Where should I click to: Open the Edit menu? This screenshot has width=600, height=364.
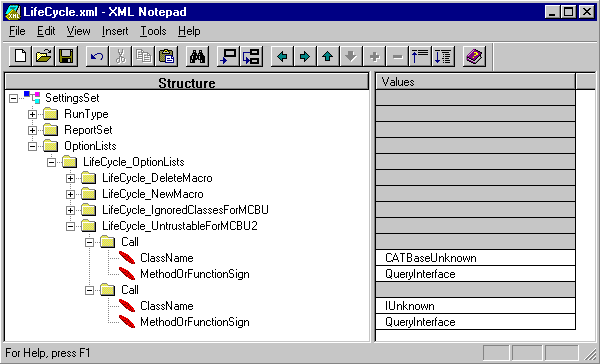click(46, 31)
